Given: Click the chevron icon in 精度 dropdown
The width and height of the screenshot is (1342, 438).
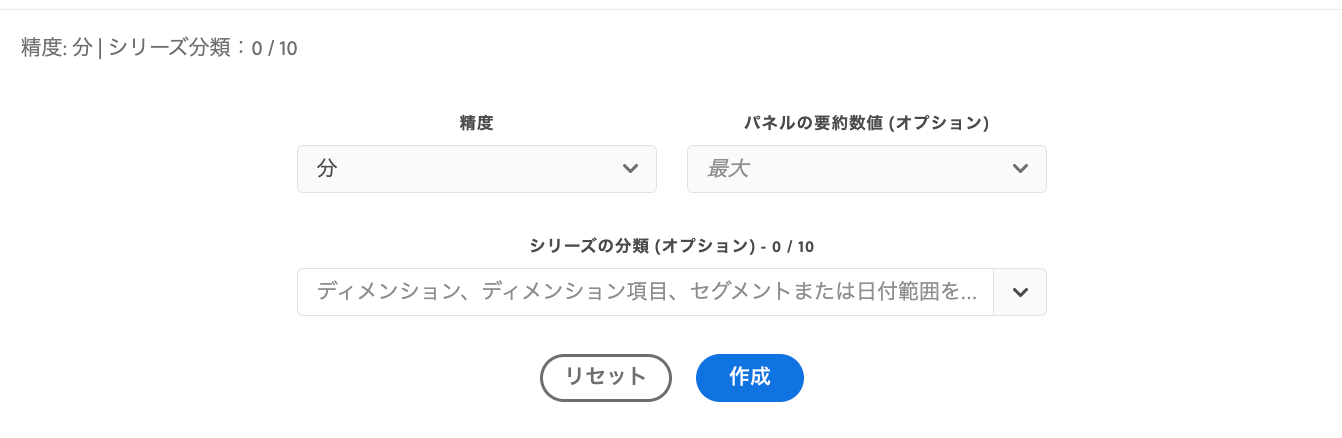Looking at the screenshot, I should click(x=630, y=169).
